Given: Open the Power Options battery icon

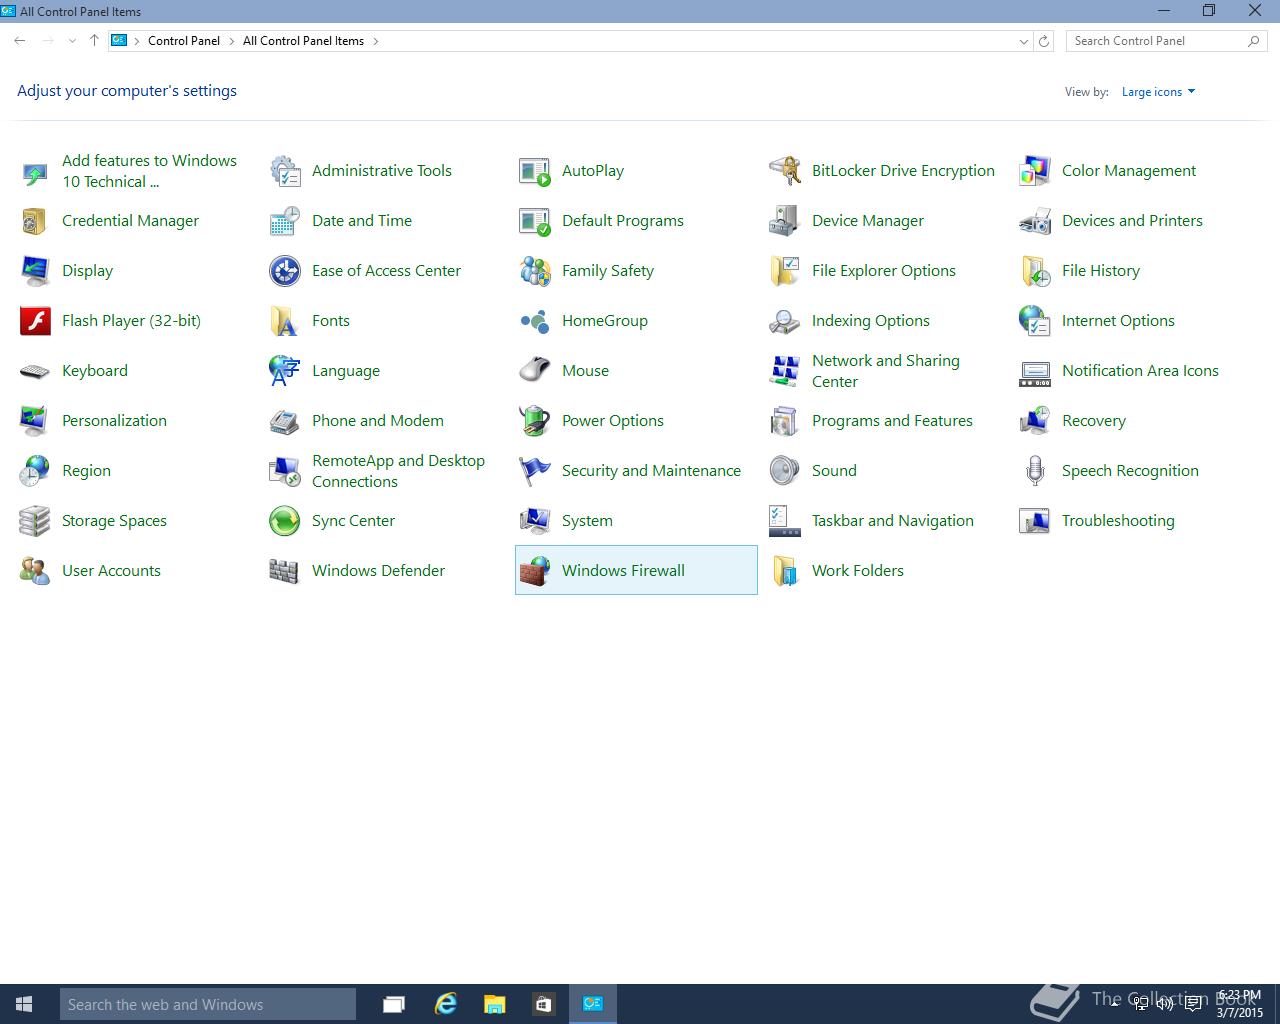Looking at the screenshot, I should (535, 421).
